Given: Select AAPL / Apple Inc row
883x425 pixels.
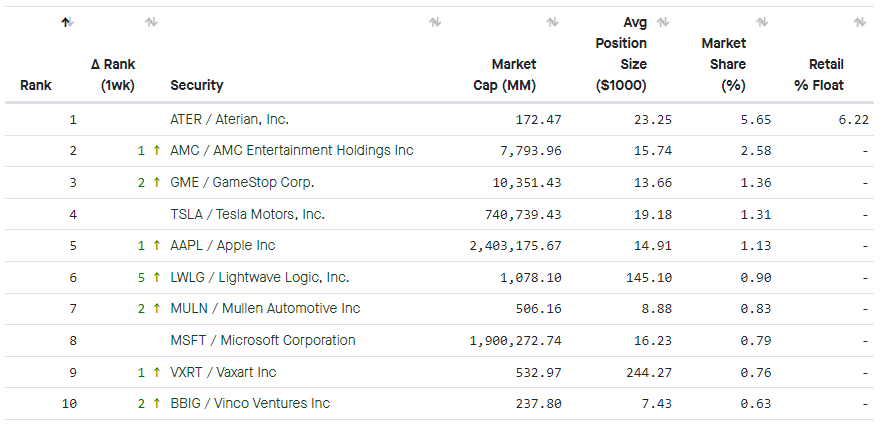Looking at the screenshot, I should coord(222,246).
